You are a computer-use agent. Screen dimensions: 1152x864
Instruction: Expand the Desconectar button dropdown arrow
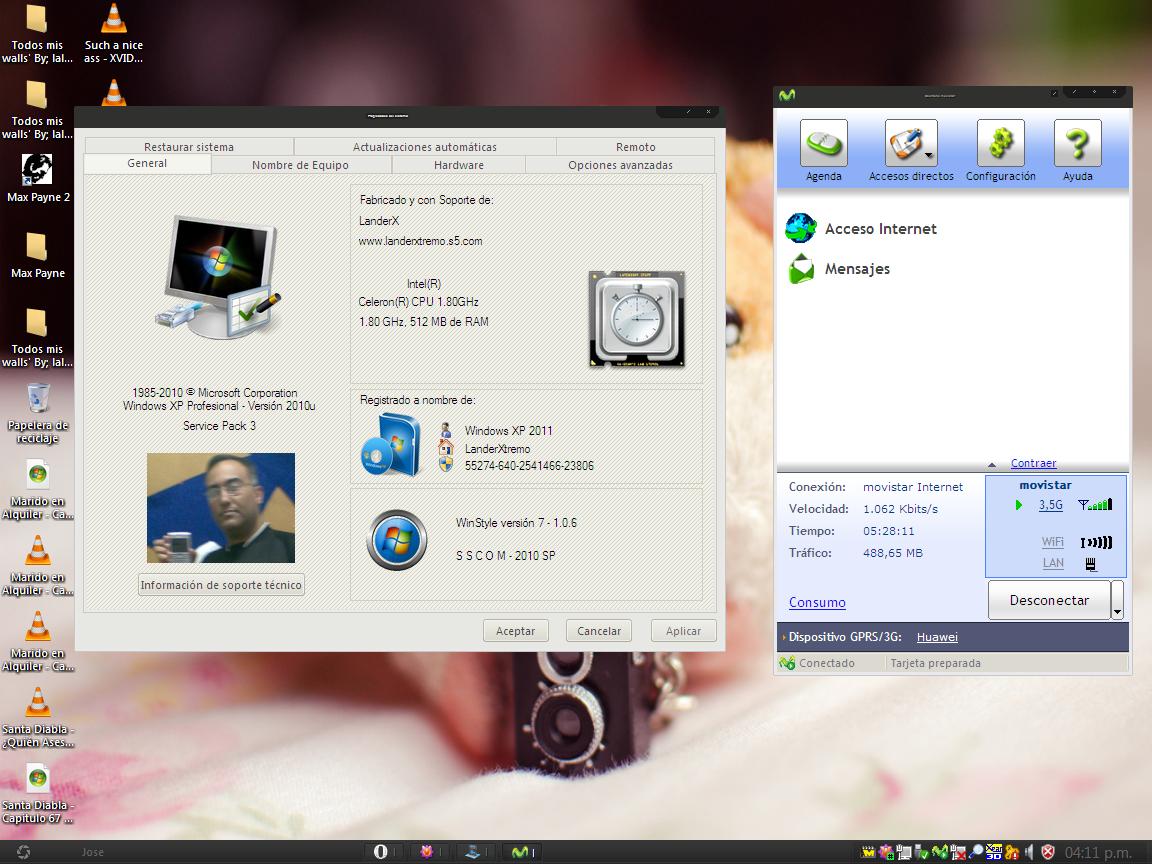[x=1117, y=600]
